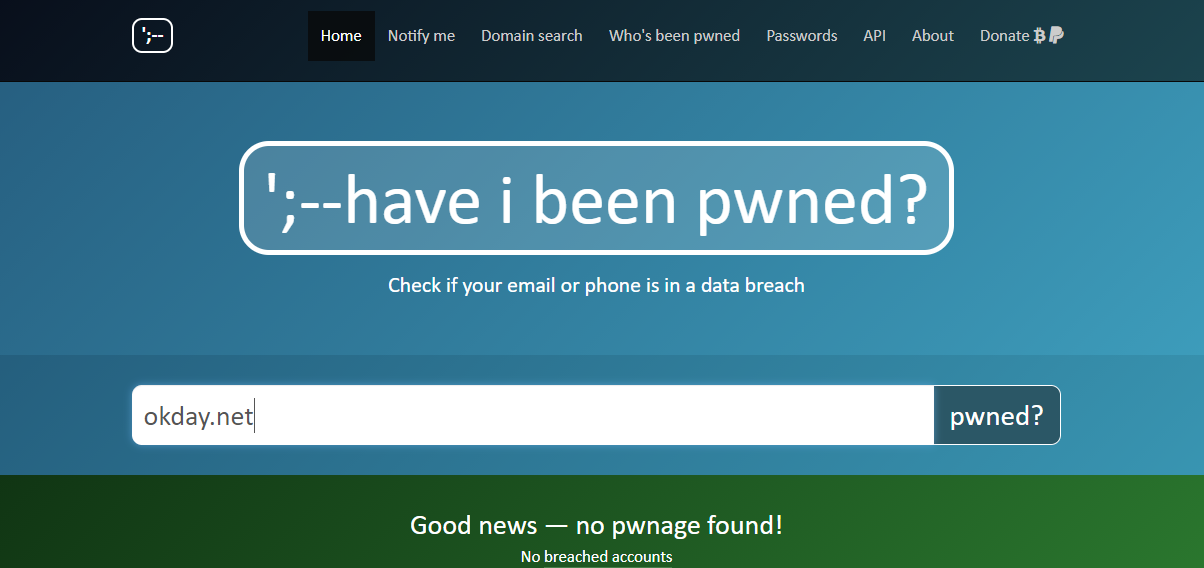This screenshot has width=1204, height=568.
Task: Select Who's been pwned menu item
Action: coord(674,36)
